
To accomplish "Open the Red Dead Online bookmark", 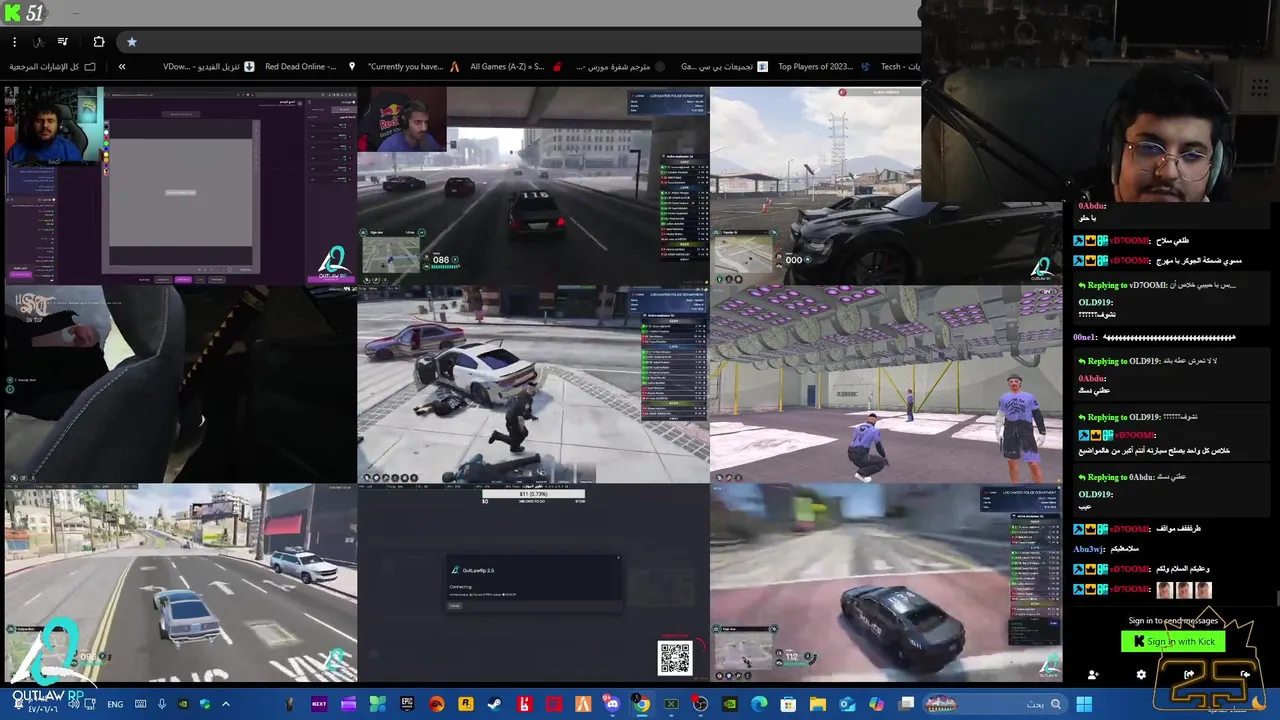I will 309,66.
